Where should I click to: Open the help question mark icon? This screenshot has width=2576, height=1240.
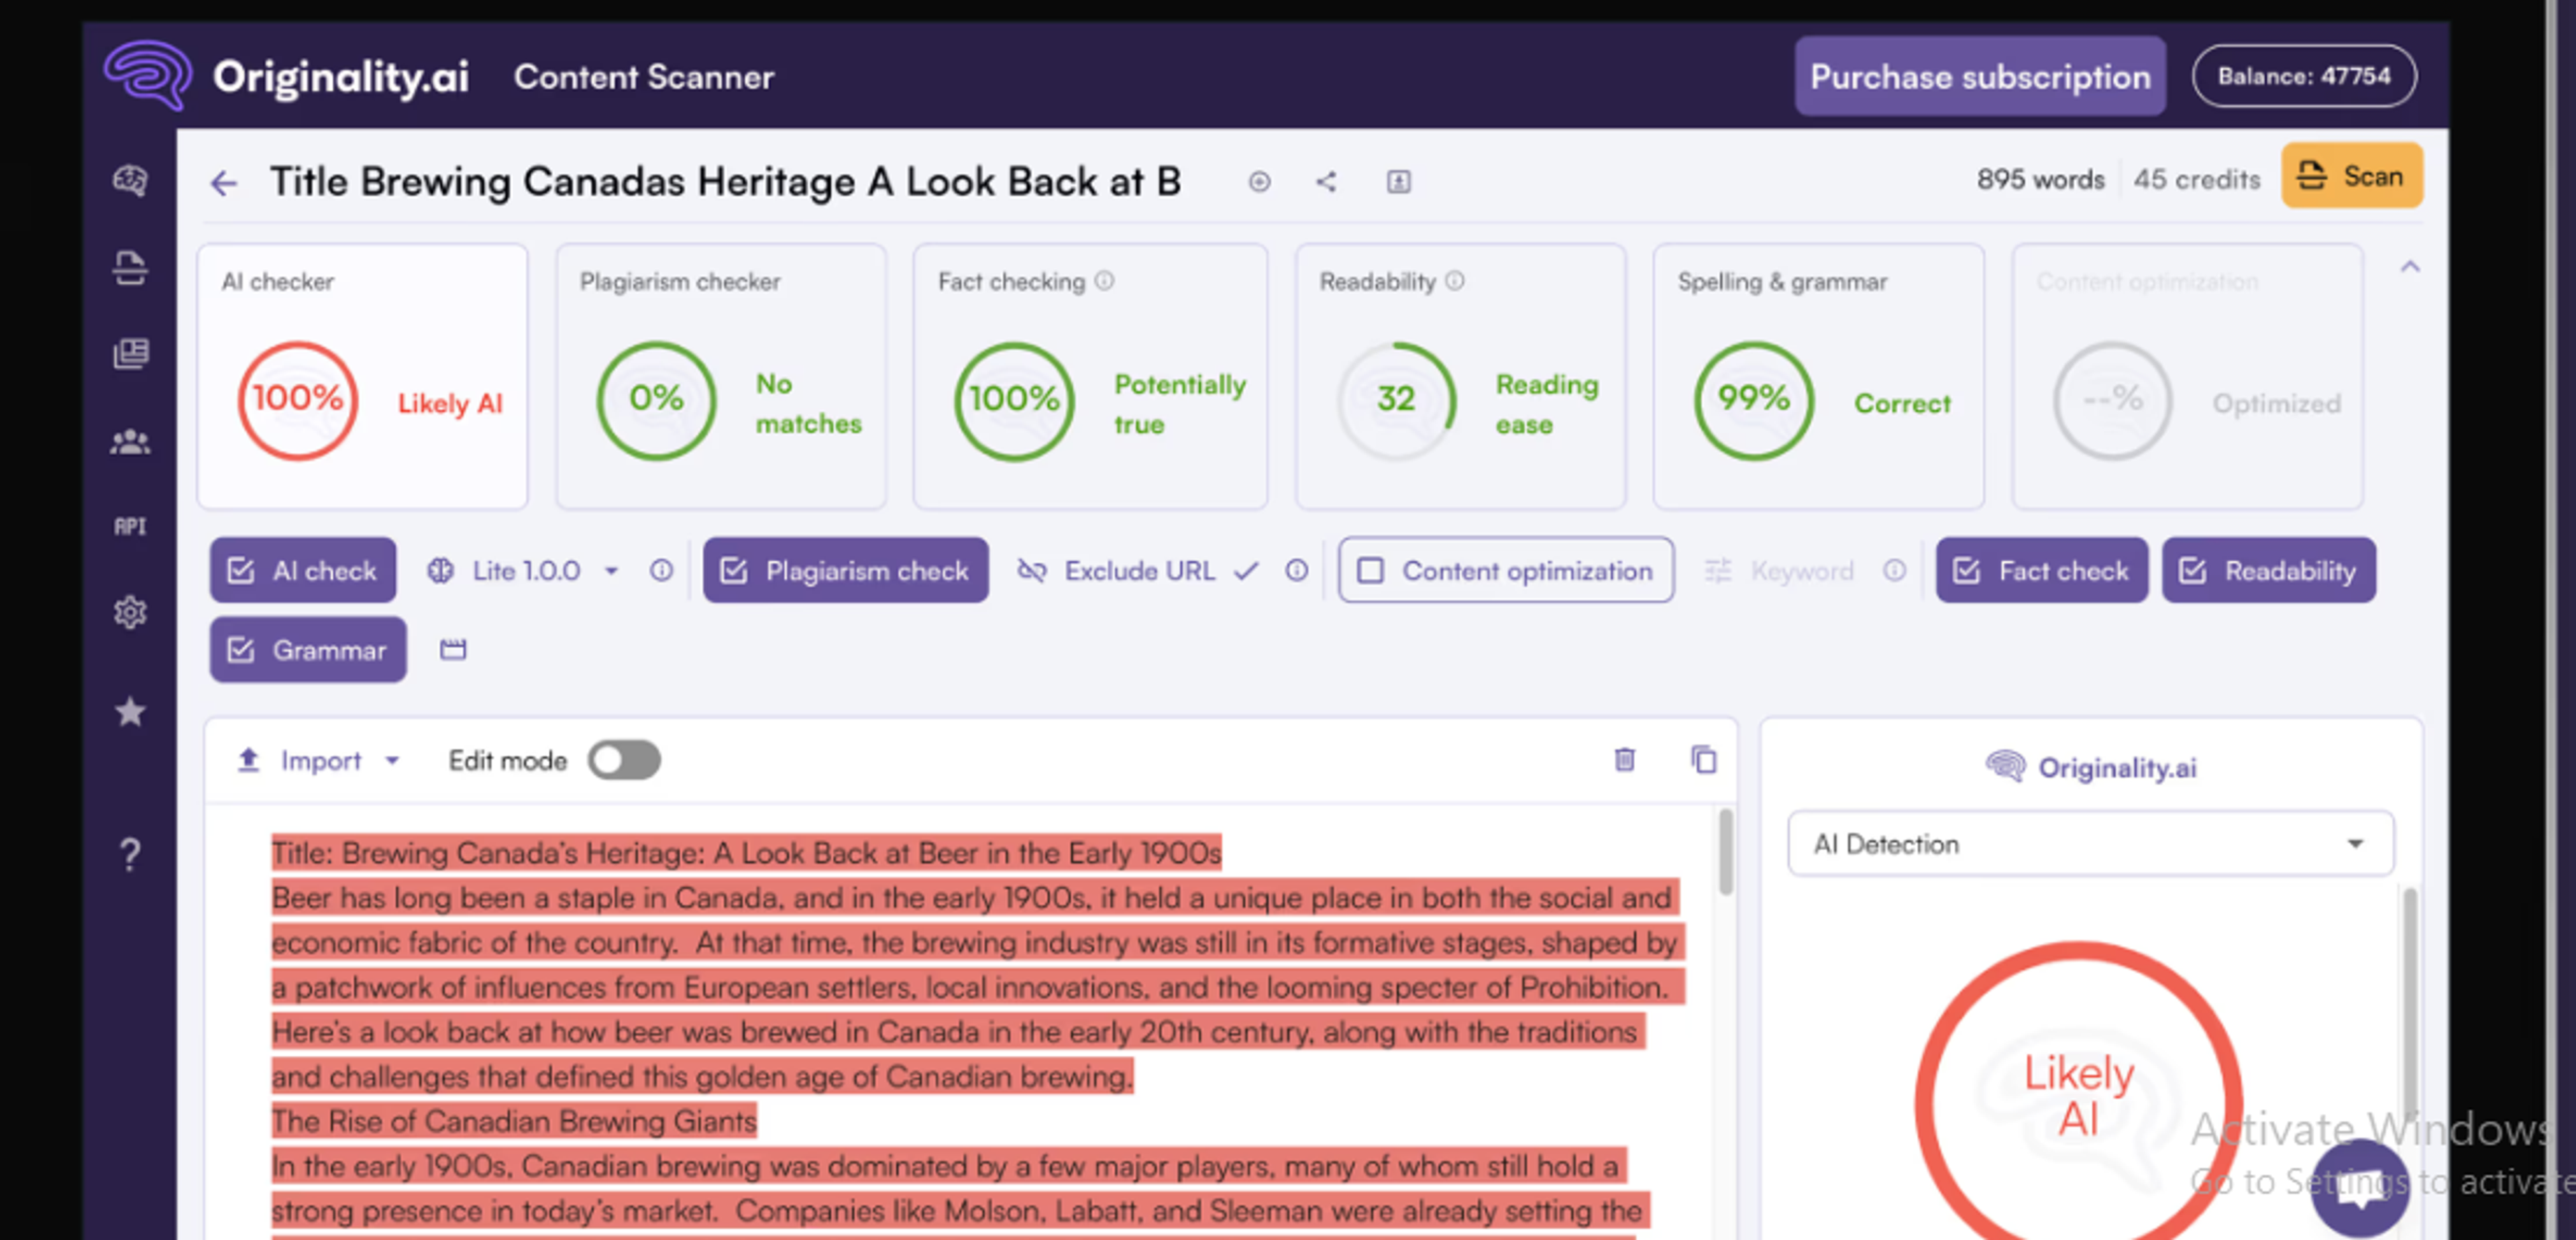130,855
